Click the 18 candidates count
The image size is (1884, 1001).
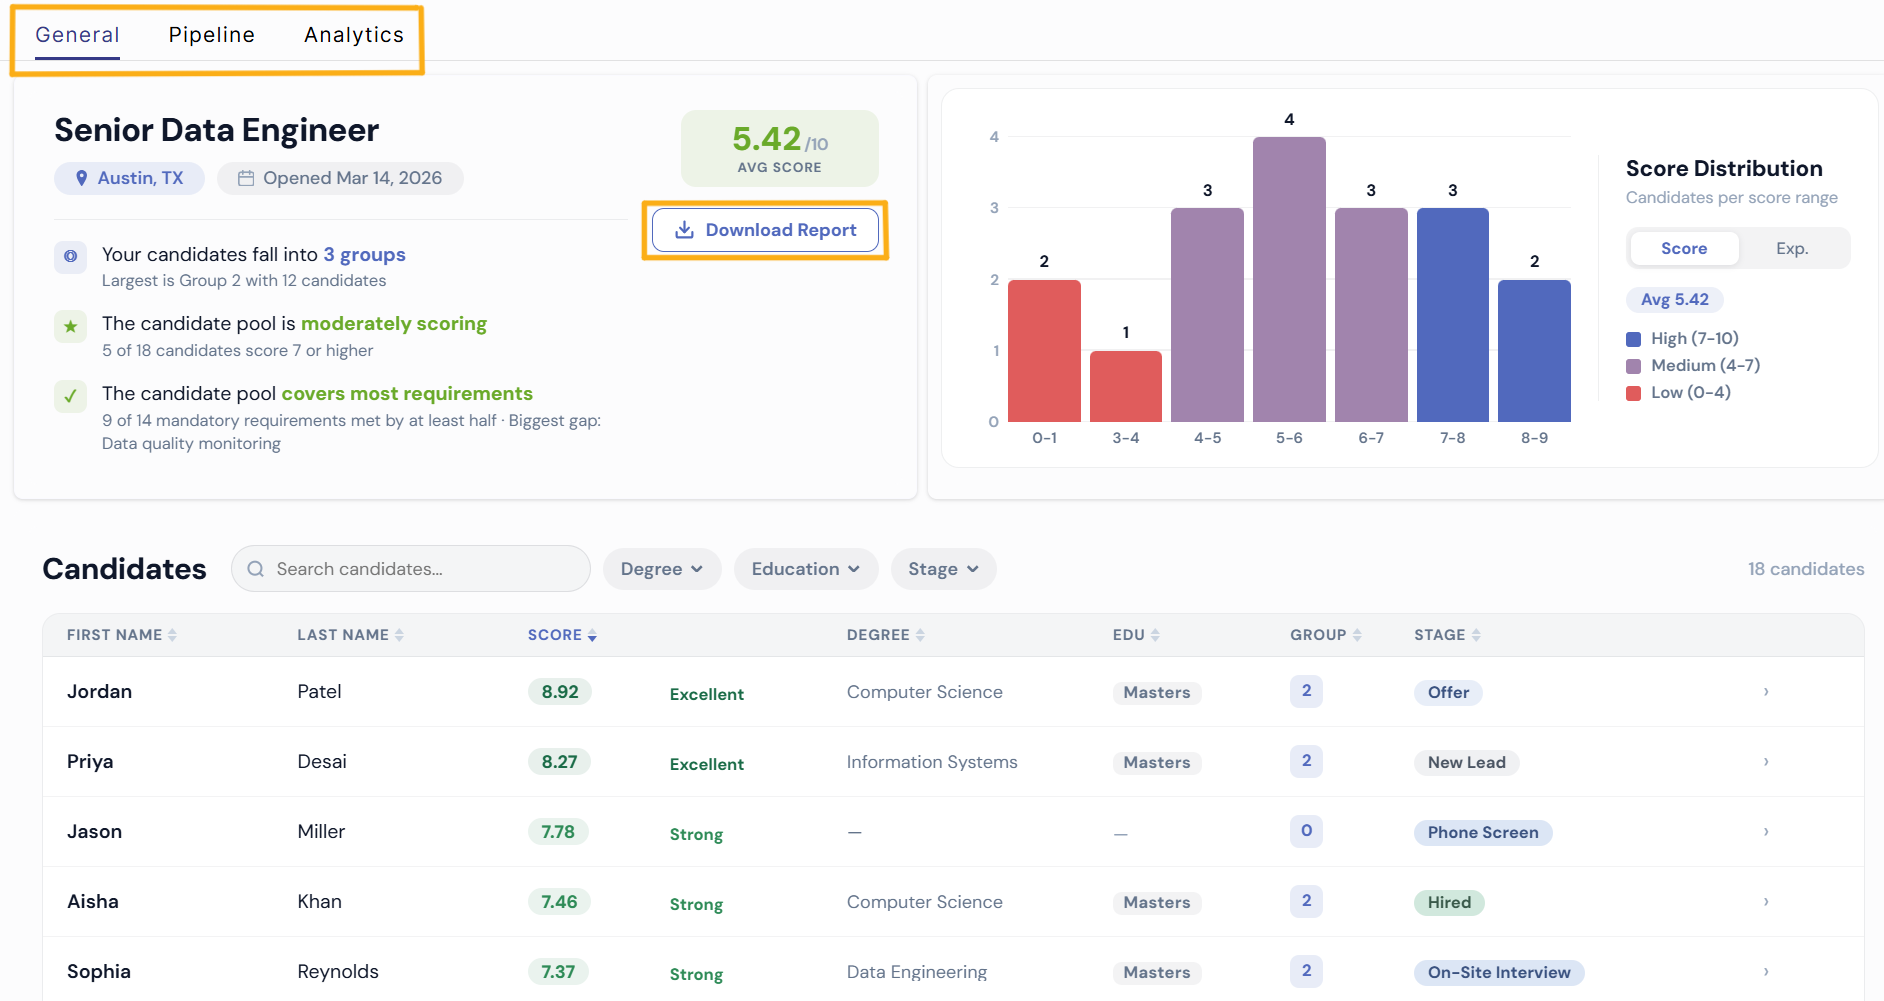coord(1806,569)
